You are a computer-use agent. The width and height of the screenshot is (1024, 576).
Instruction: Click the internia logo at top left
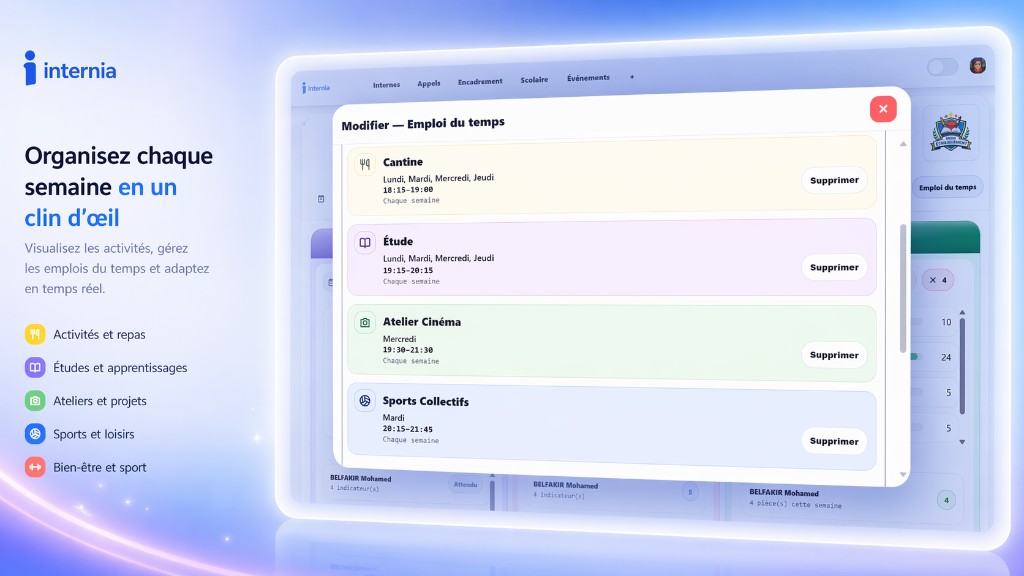click(x=70, y=69)
